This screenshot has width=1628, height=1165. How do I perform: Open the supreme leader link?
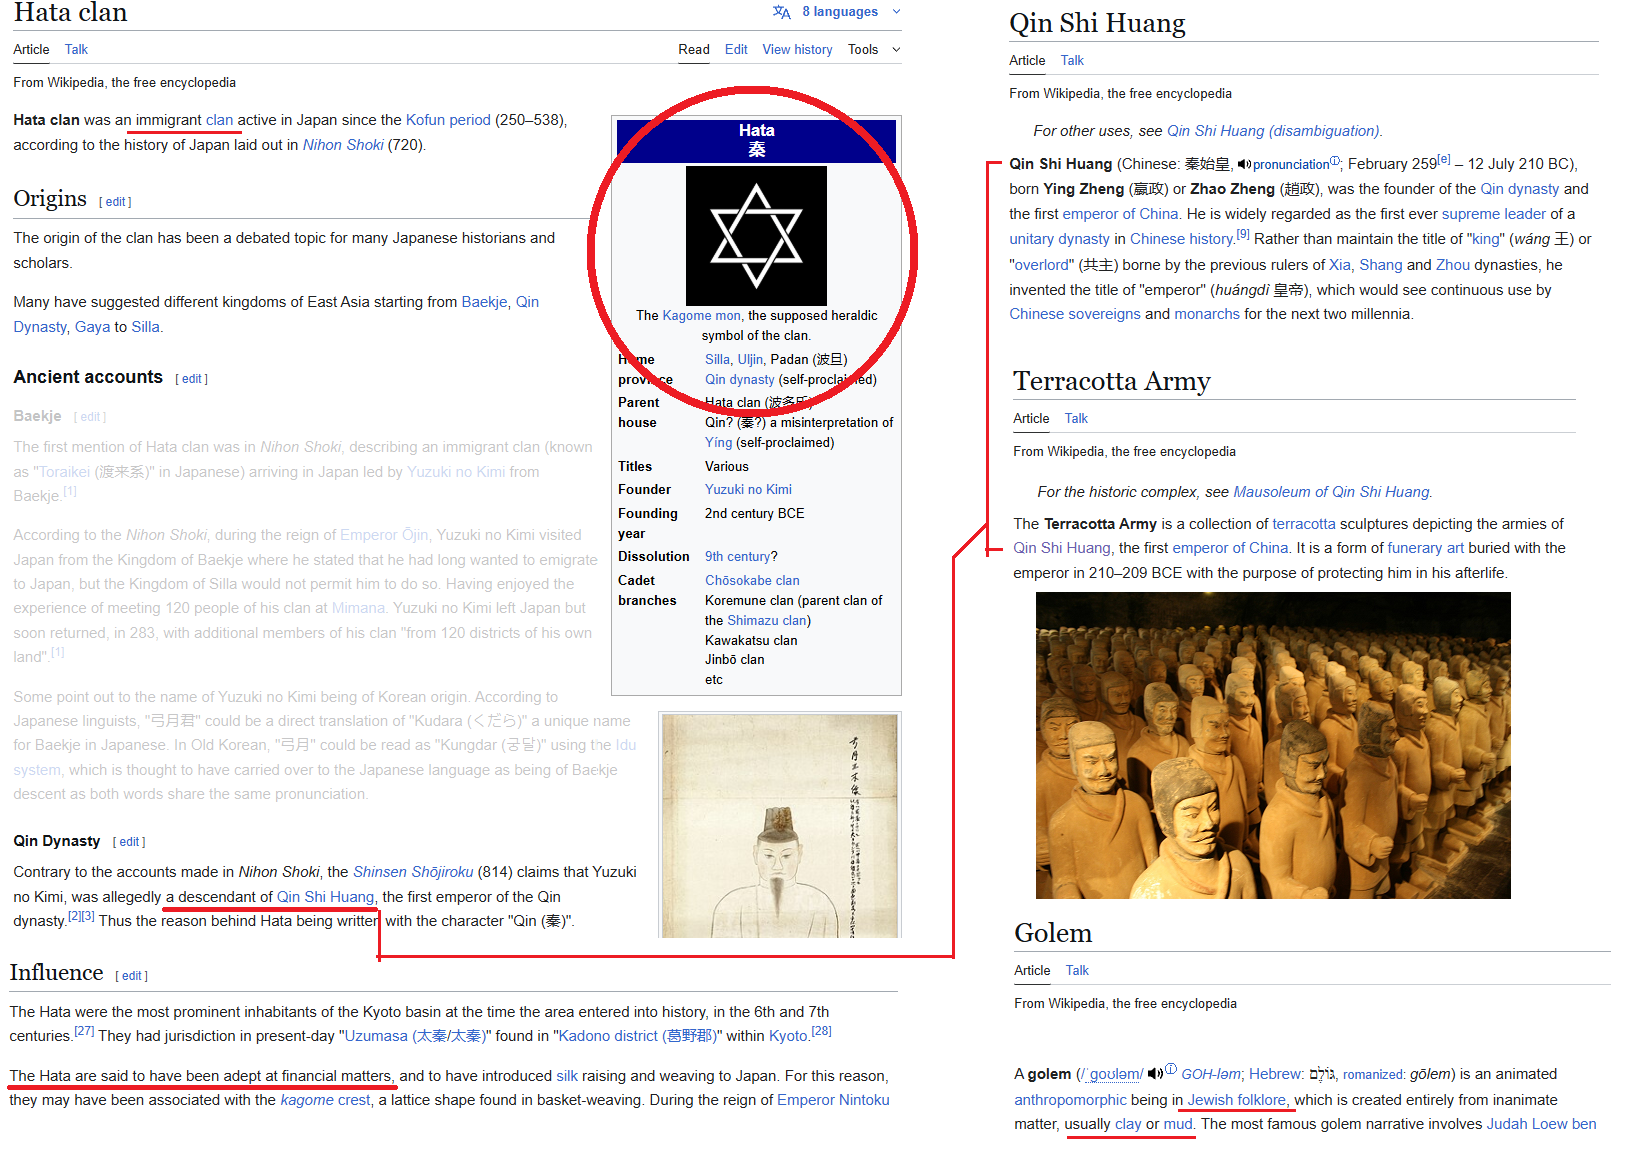tap(1494, 214)
